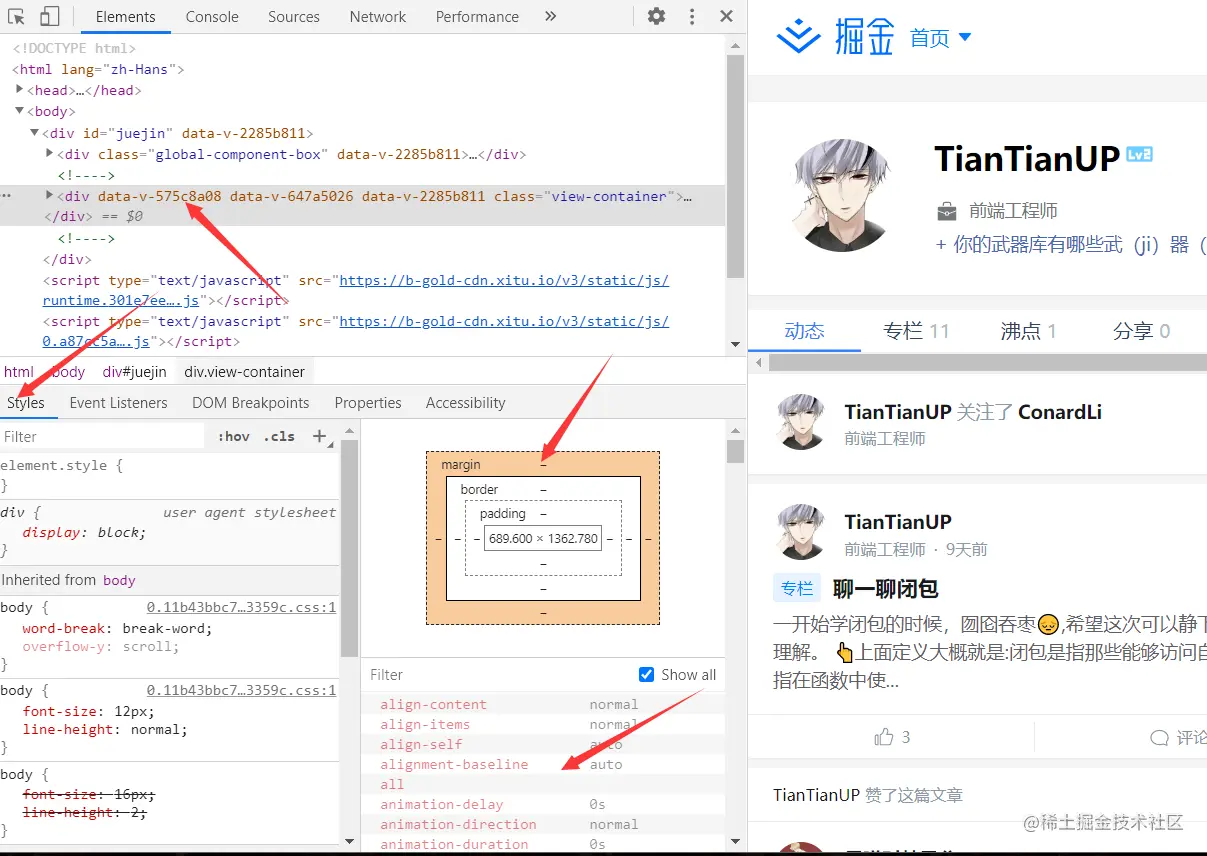Open the Performance tab

click(x=477, y=17)
